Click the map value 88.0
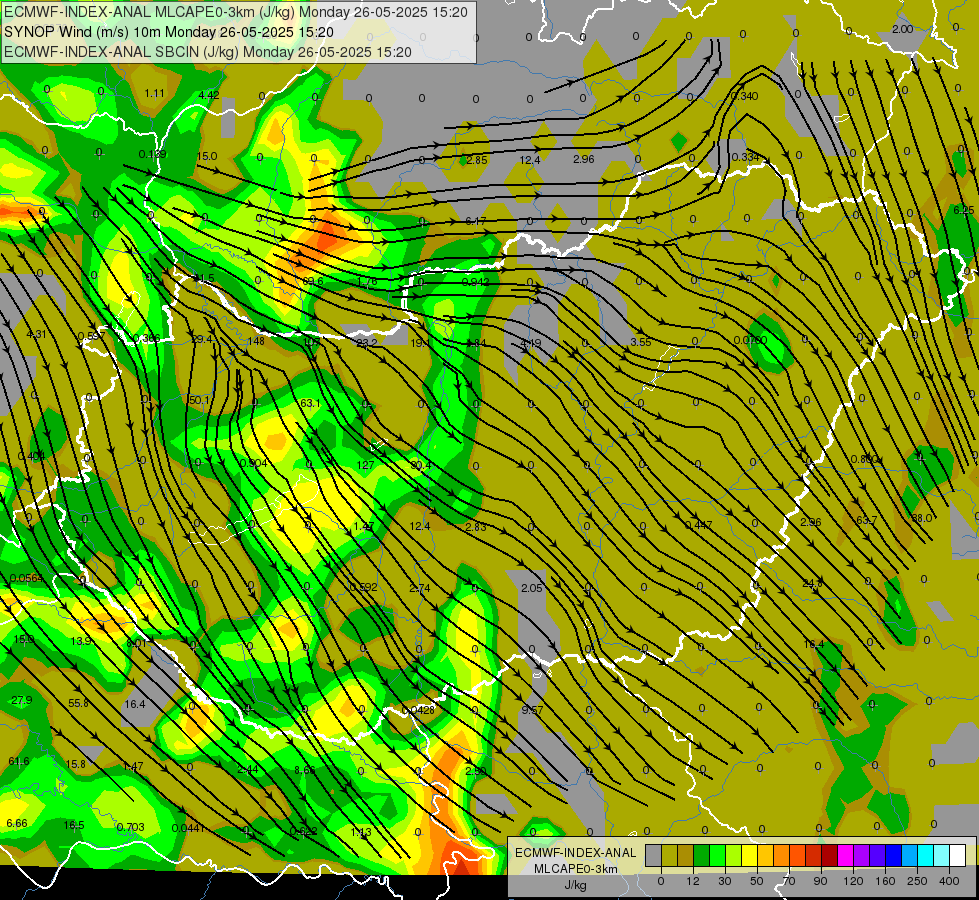Image resolution: width=979 pixels, height=900 pixels. tap(922, 518)
